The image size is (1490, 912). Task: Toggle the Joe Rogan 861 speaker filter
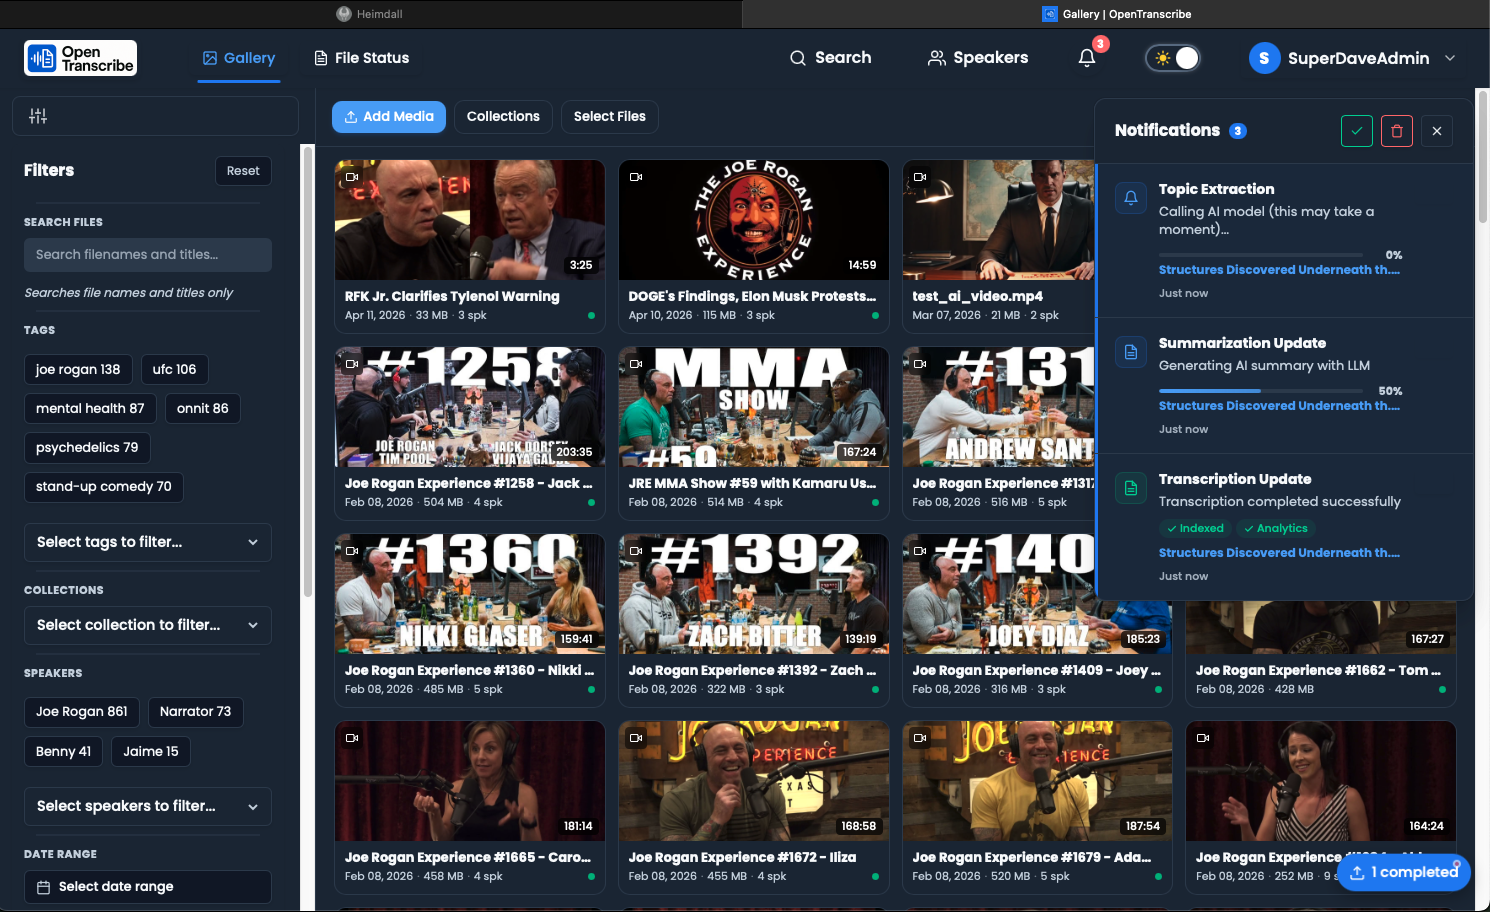pos(82,712)
